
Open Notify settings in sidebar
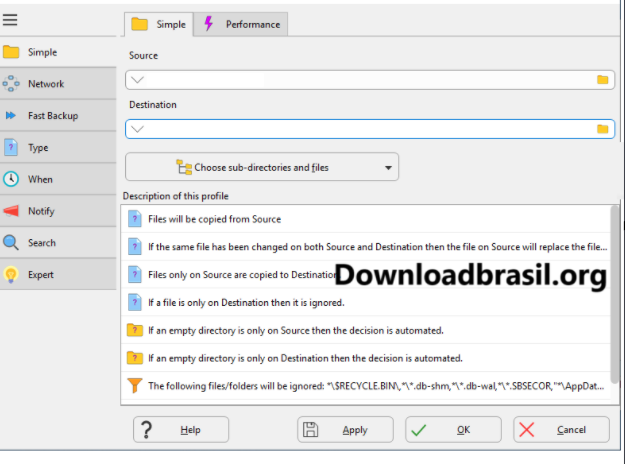click(x=58, y=211)
